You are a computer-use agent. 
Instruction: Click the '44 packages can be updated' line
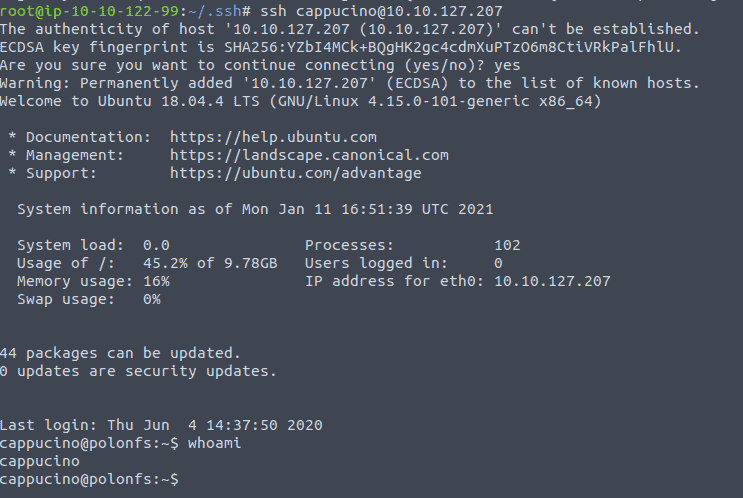tap(120, 353)
